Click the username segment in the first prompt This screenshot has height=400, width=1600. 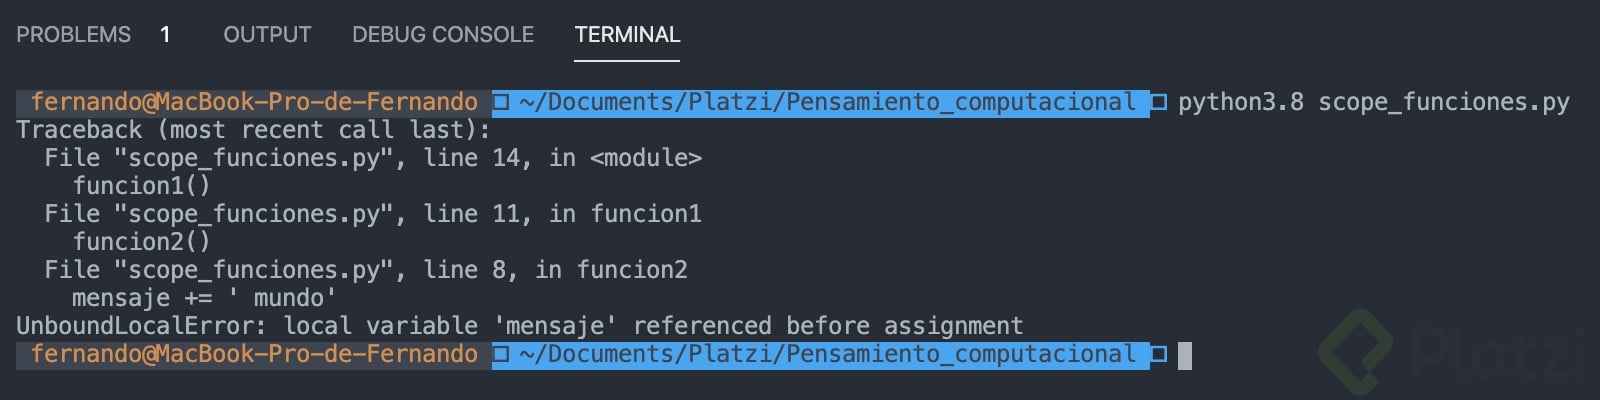coord(254,102)
